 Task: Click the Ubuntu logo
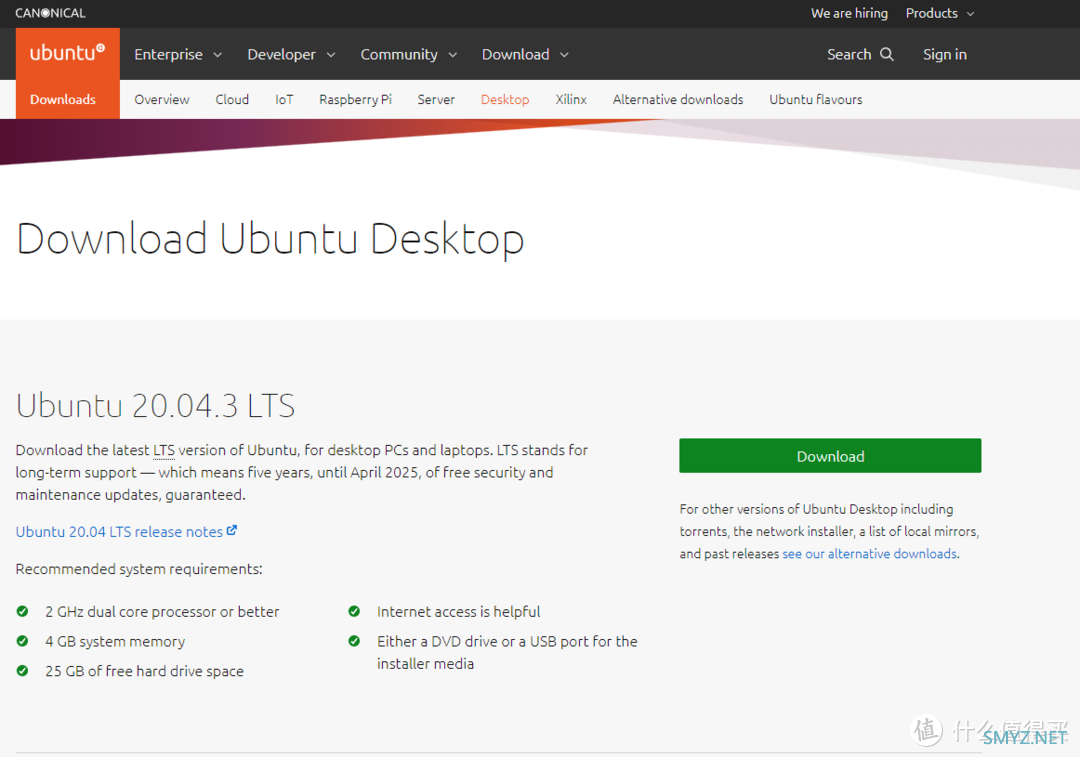68,53
